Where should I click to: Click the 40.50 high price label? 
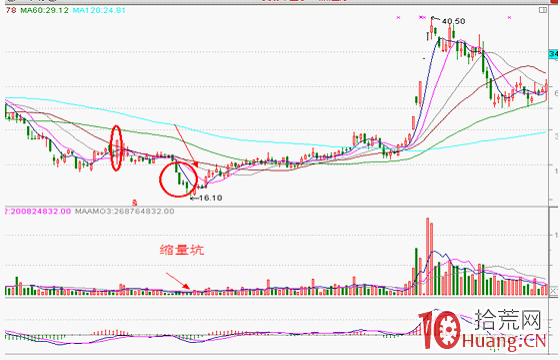(454, 21)
